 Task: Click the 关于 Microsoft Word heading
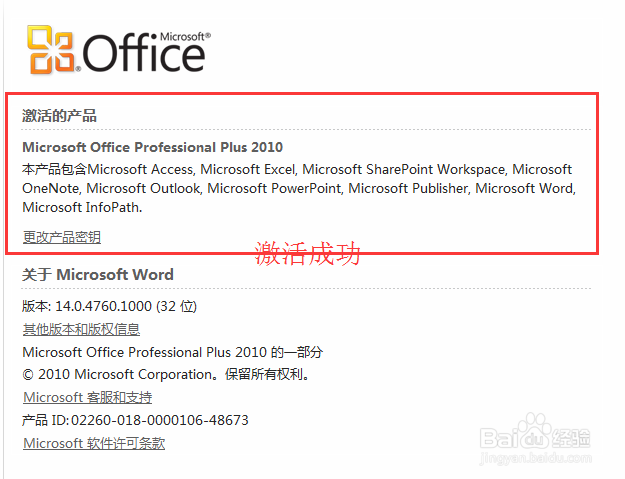[97, 275]
